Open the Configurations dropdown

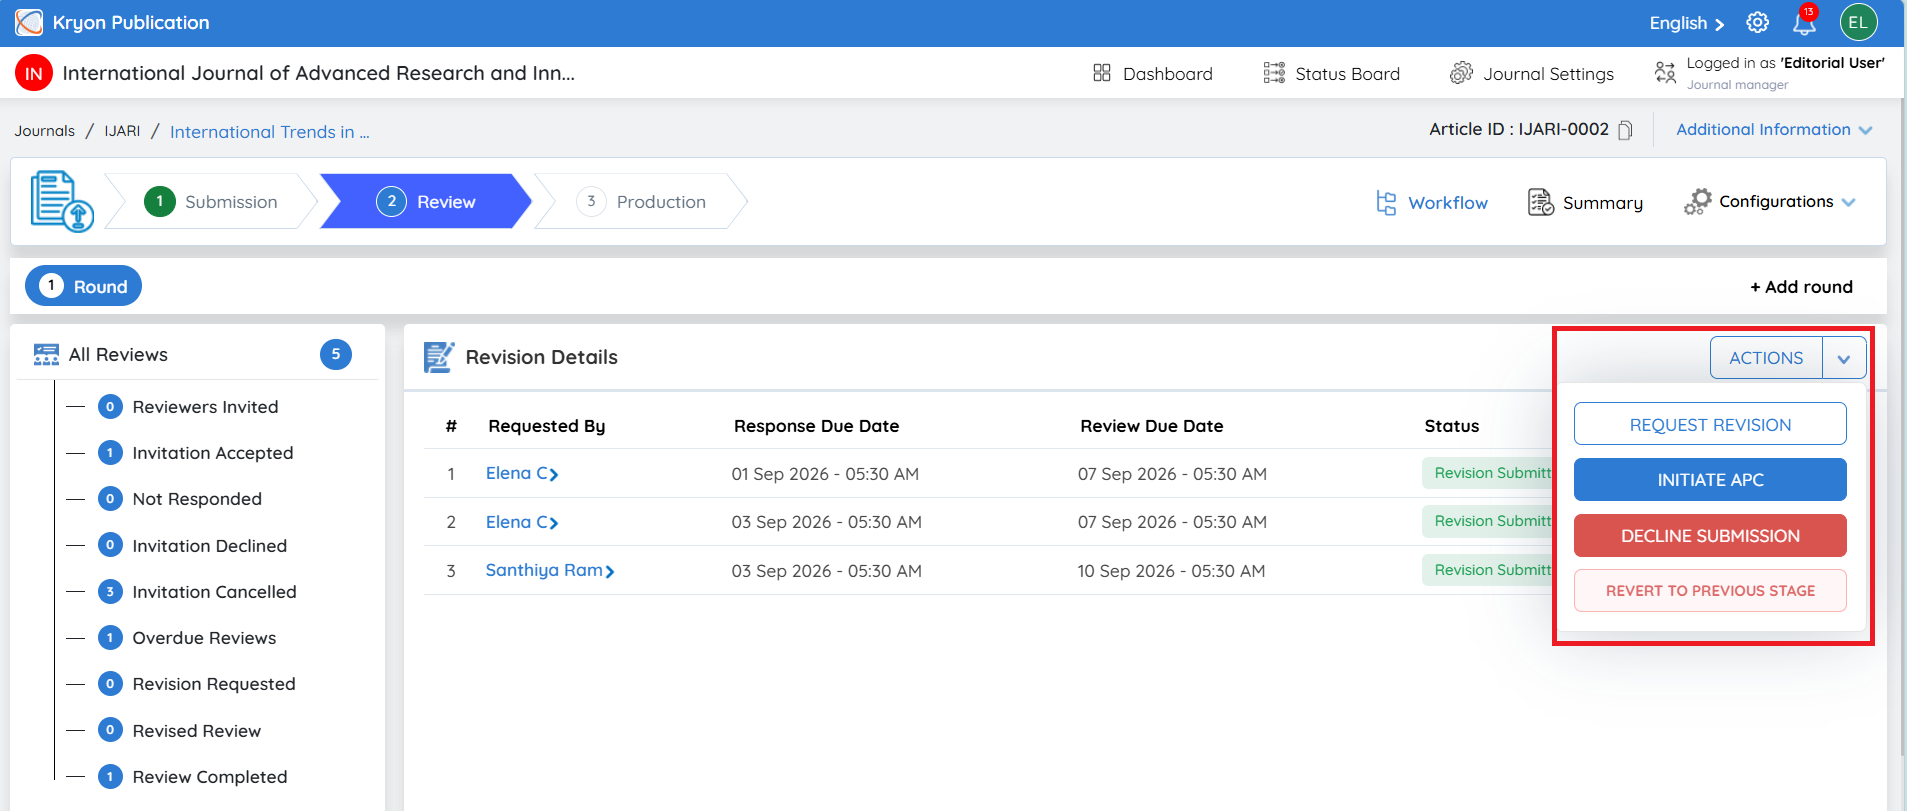[1770, 202]
